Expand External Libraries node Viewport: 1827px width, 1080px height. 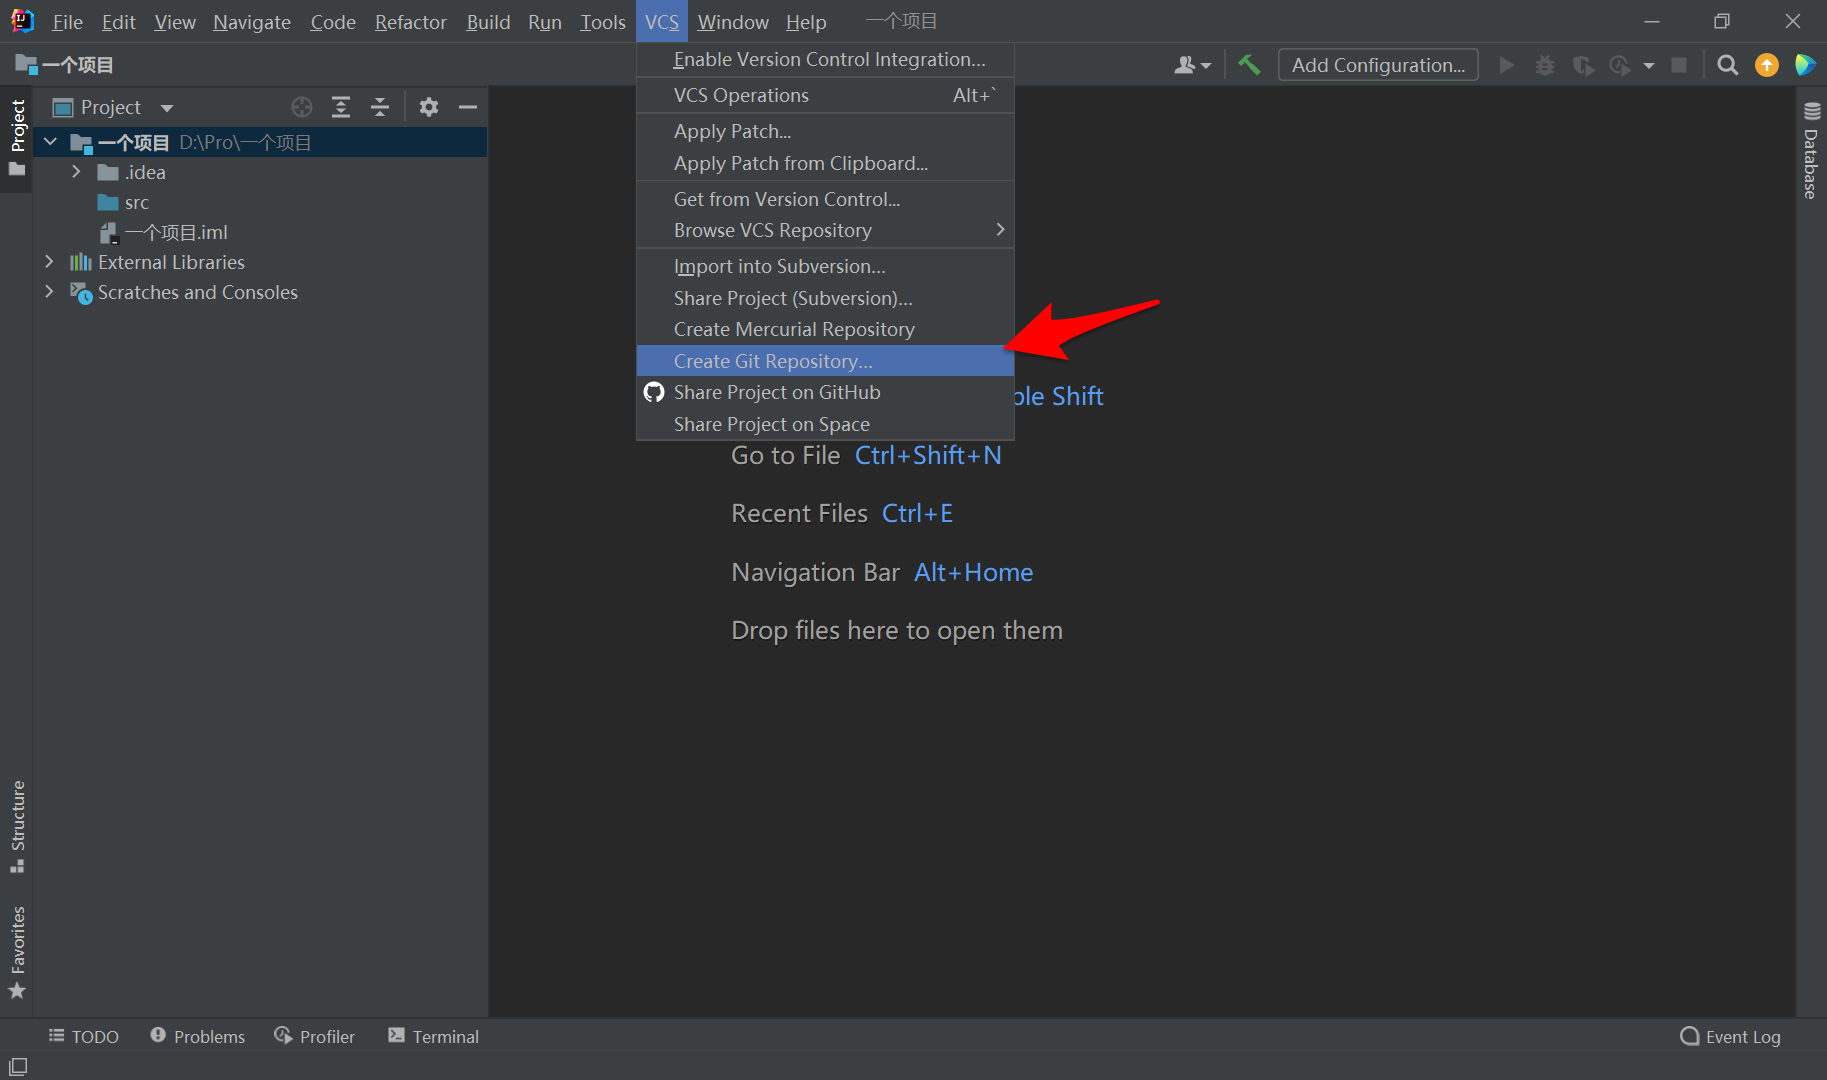click(49, 262)
